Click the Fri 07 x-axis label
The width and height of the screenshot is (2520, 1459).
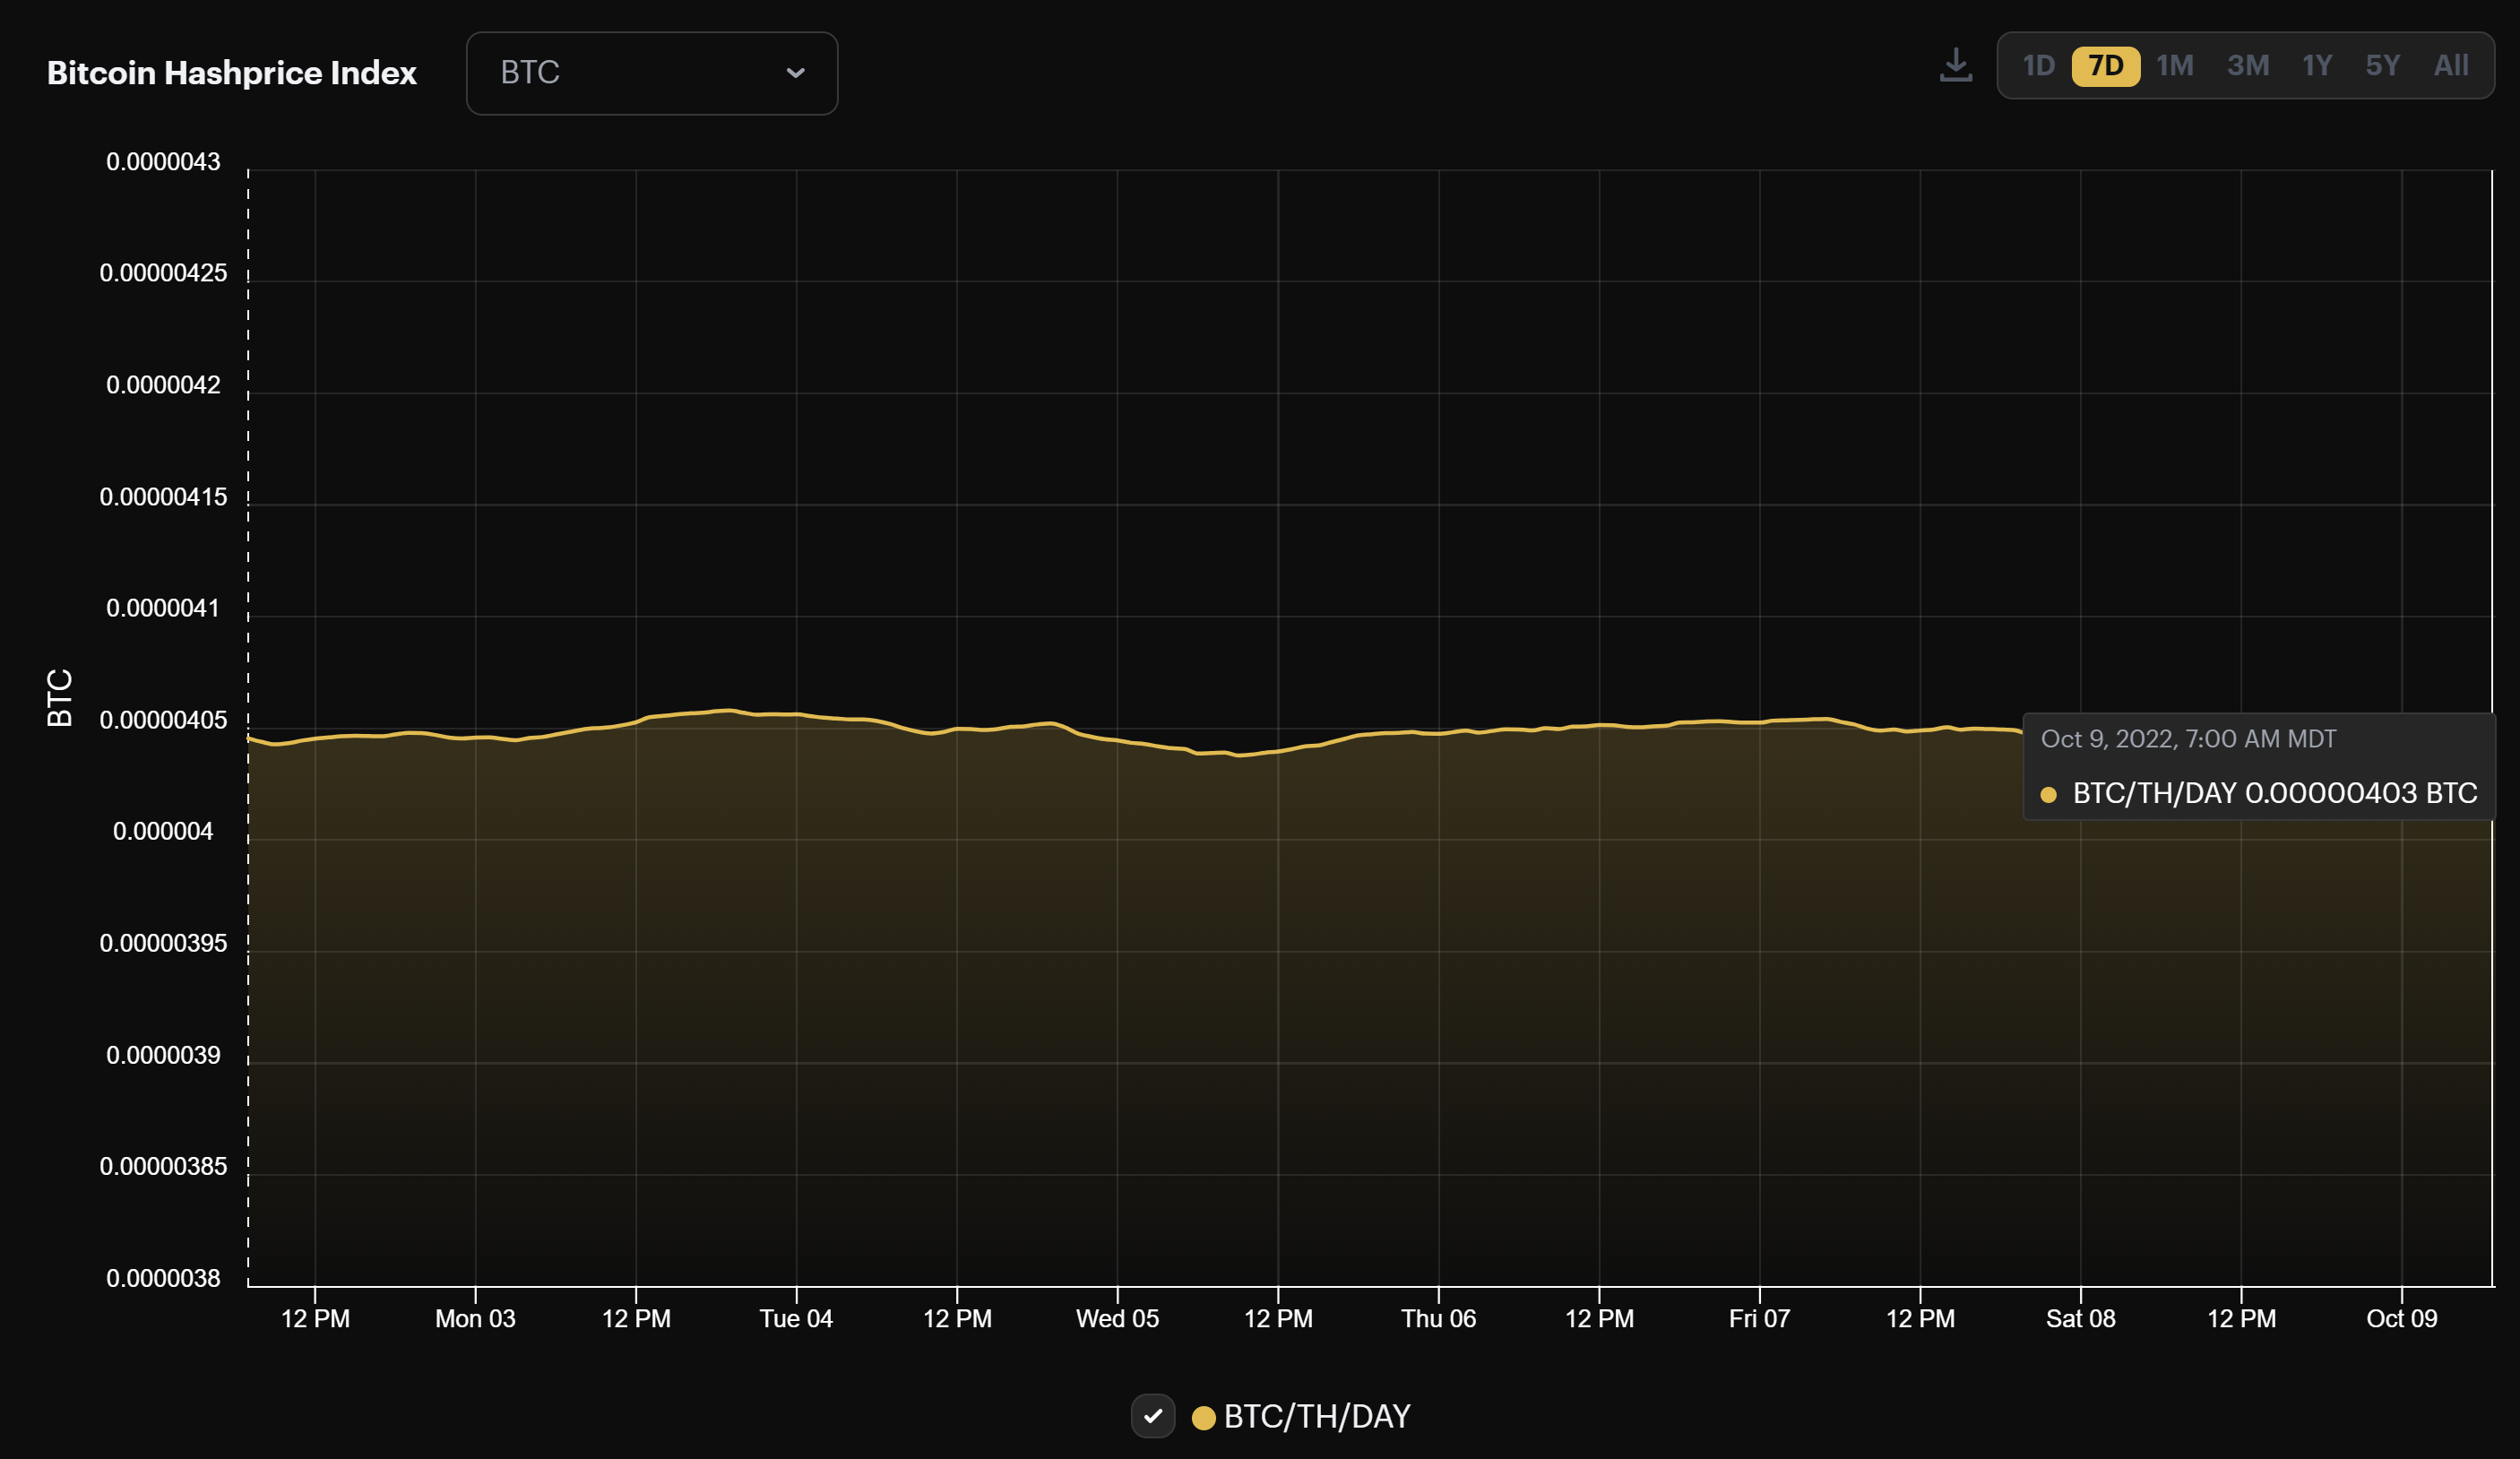pyautogui.click(x=1759, y=1318)
